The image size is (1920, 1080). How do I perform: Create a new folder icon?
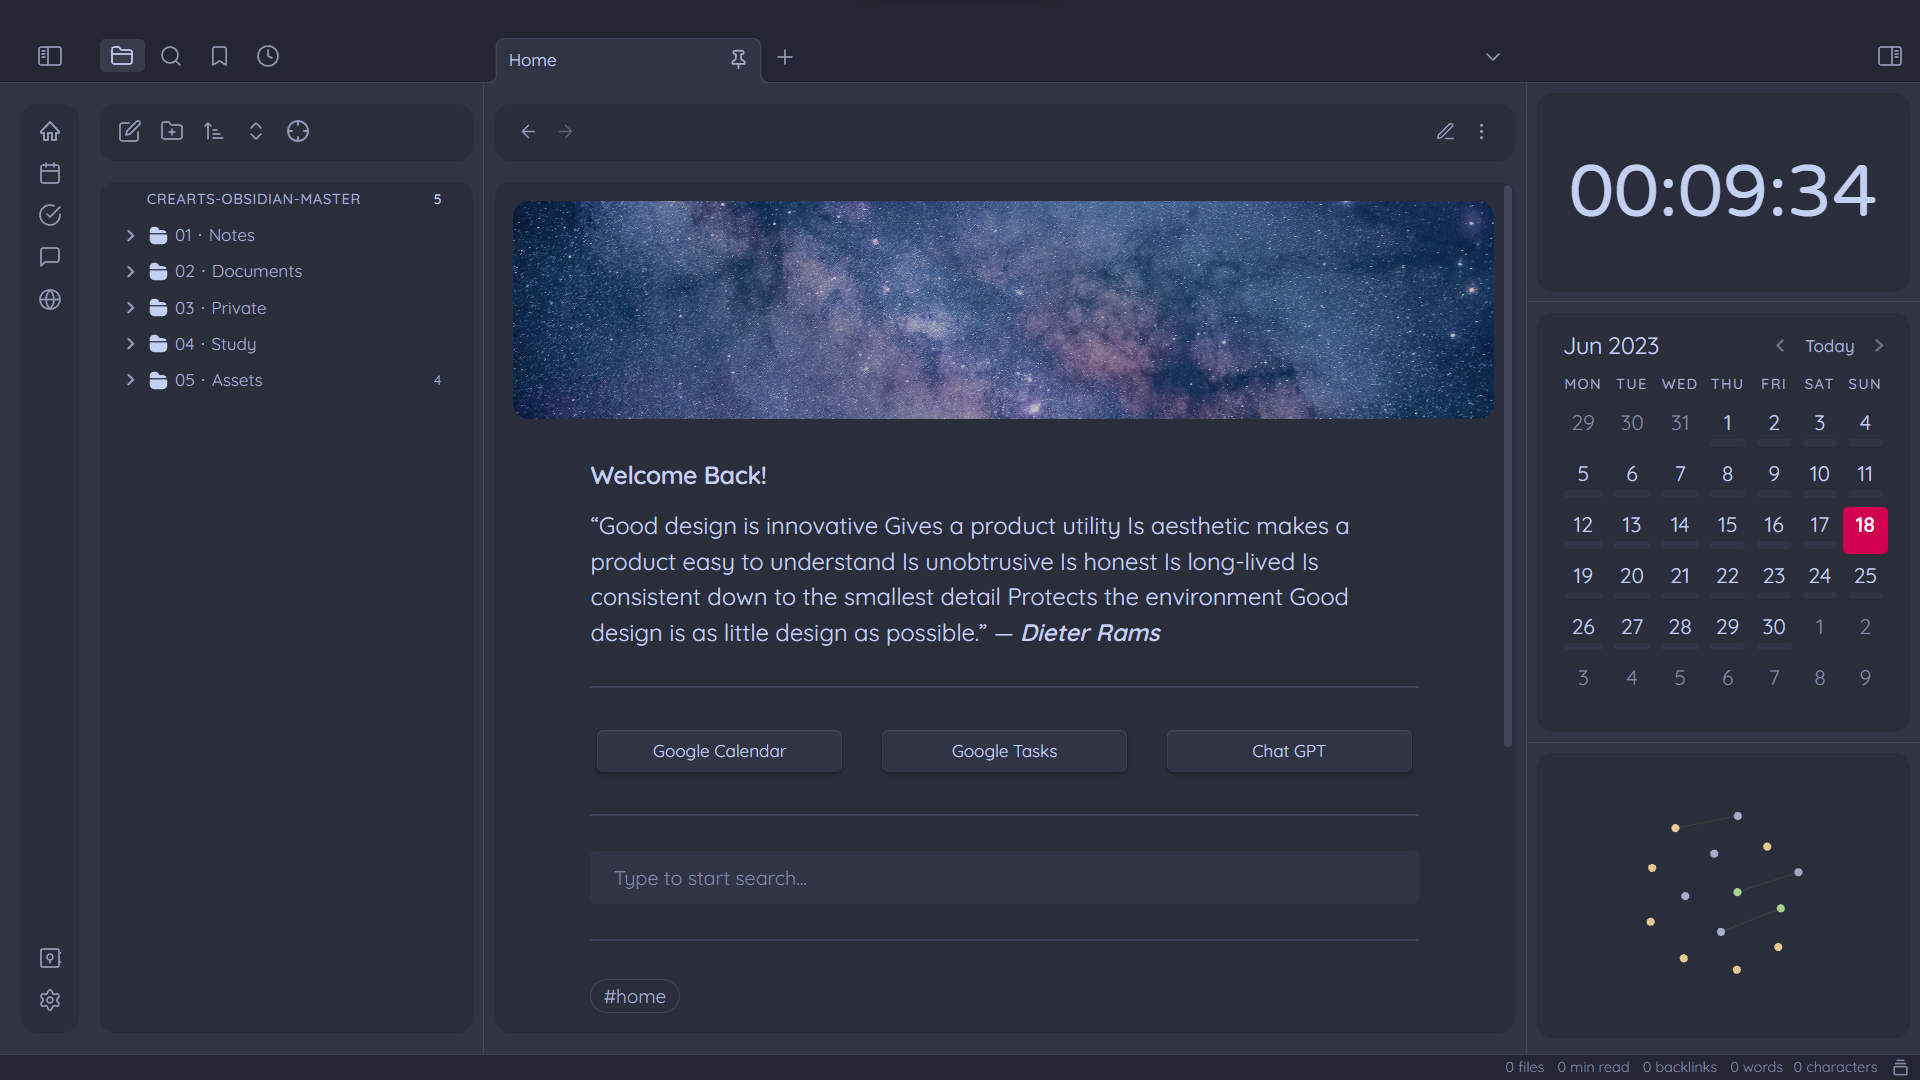coord(172,131)
